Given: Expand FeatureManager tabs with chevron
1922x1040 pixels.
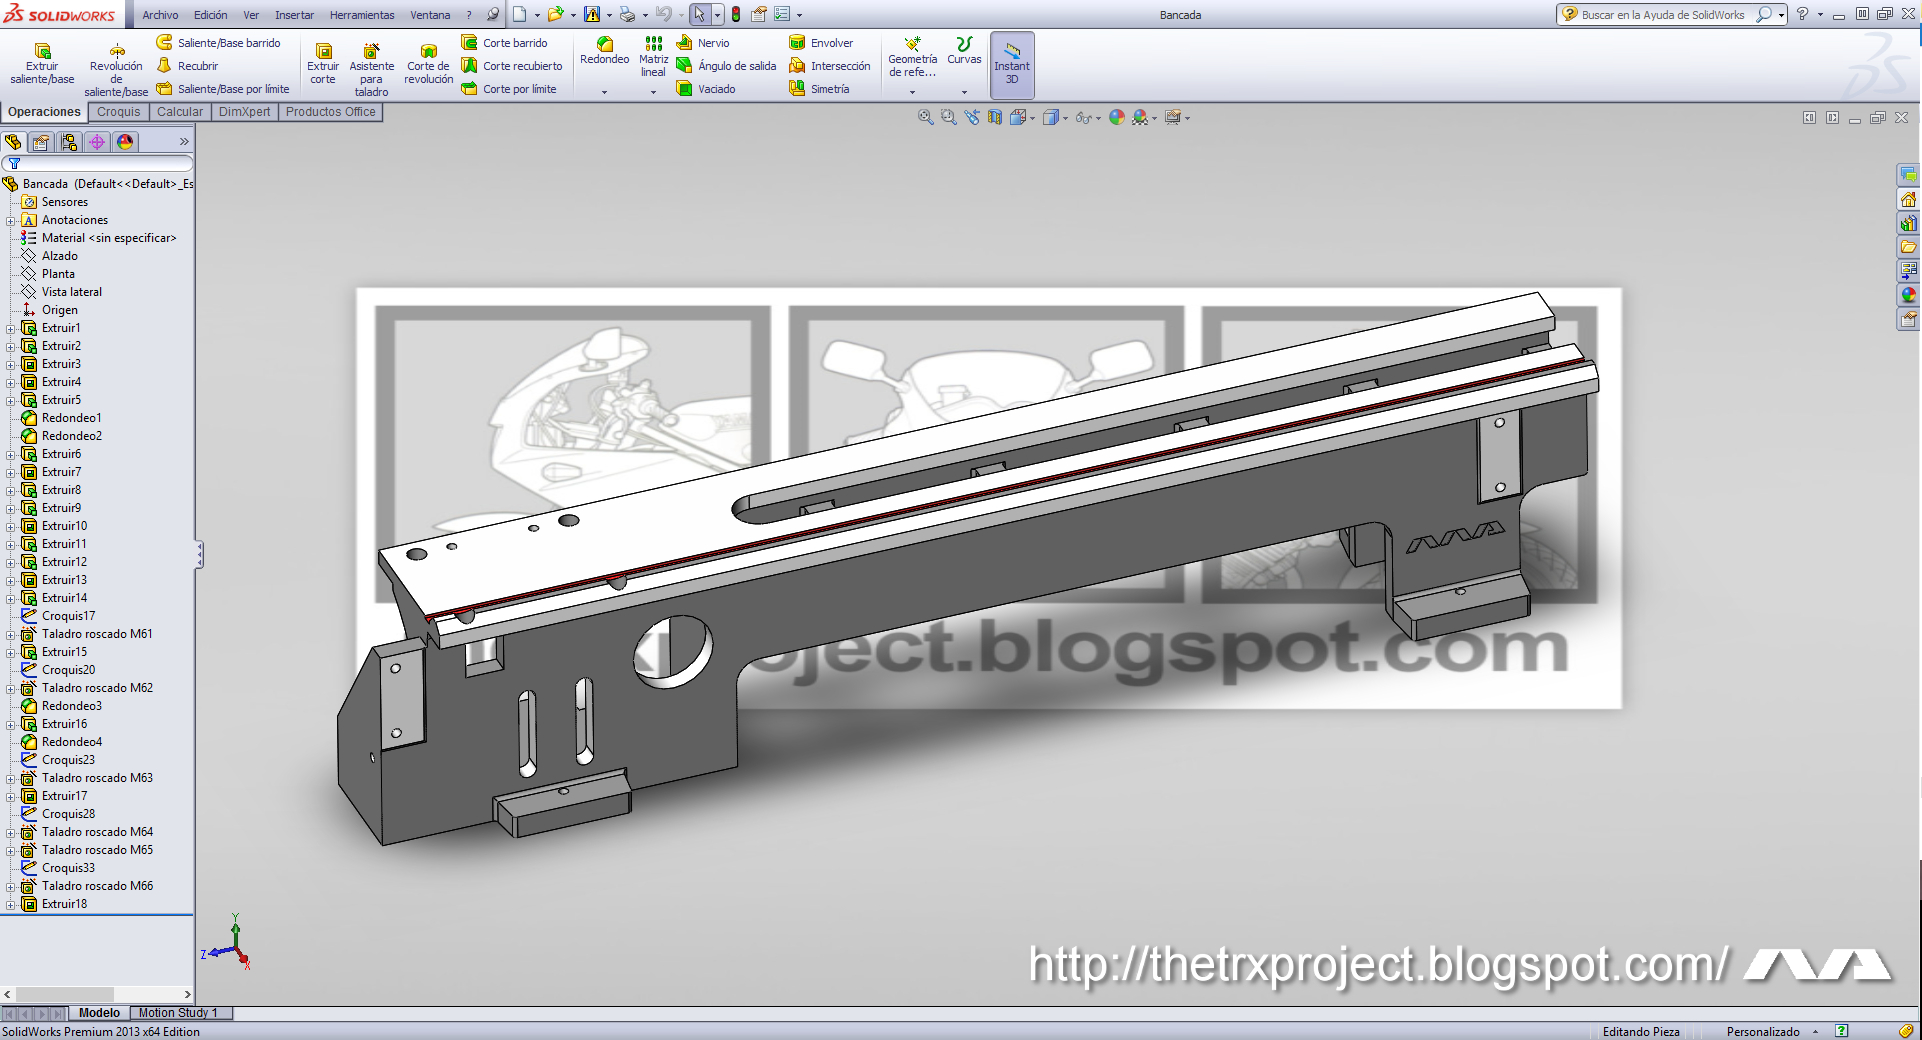Looking at the screenshot, I should click(184, 142).
